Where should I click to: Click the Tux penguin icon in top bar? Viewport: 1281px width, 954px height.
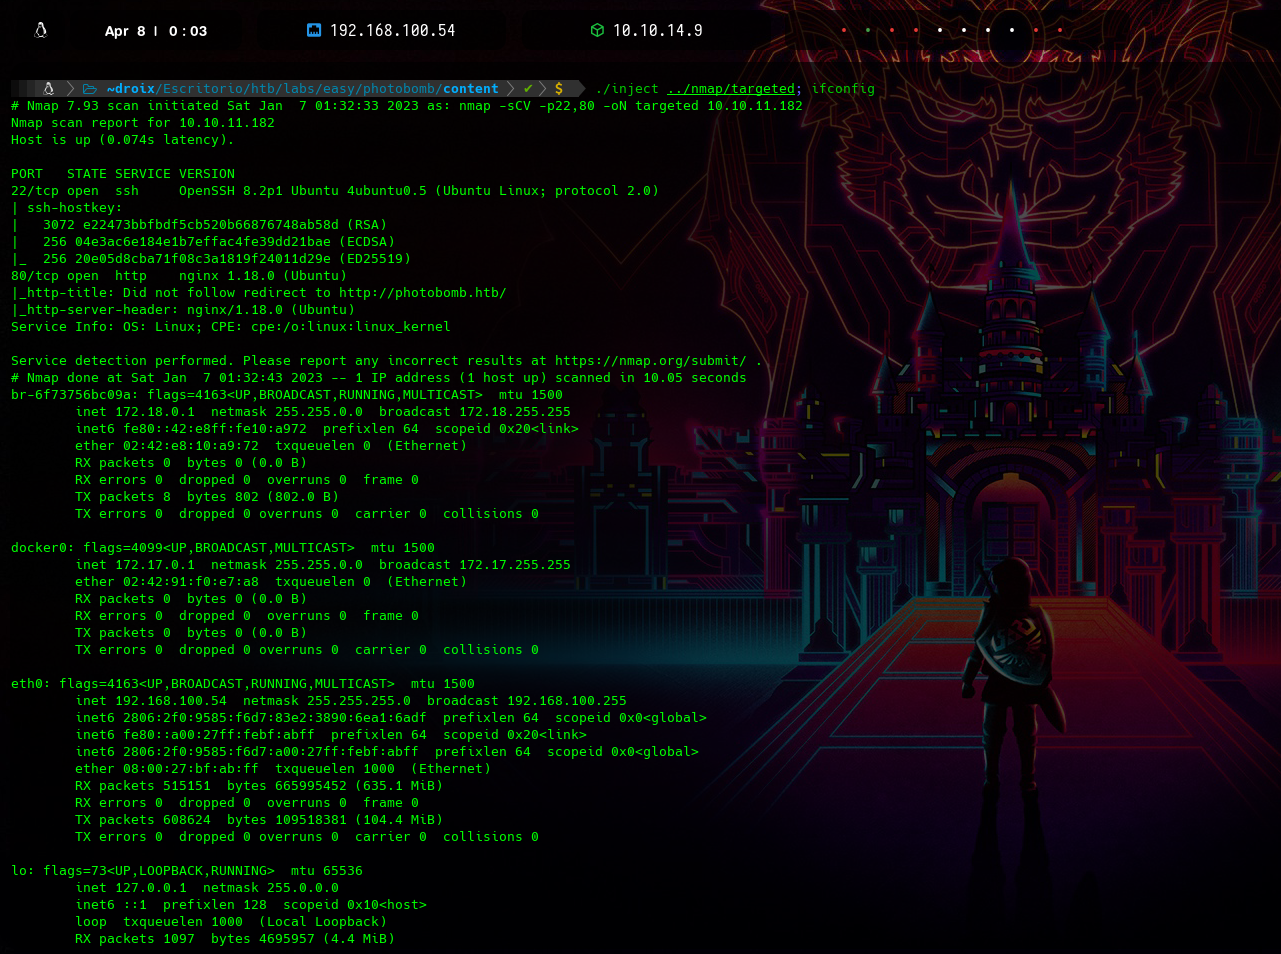(41, 30)
